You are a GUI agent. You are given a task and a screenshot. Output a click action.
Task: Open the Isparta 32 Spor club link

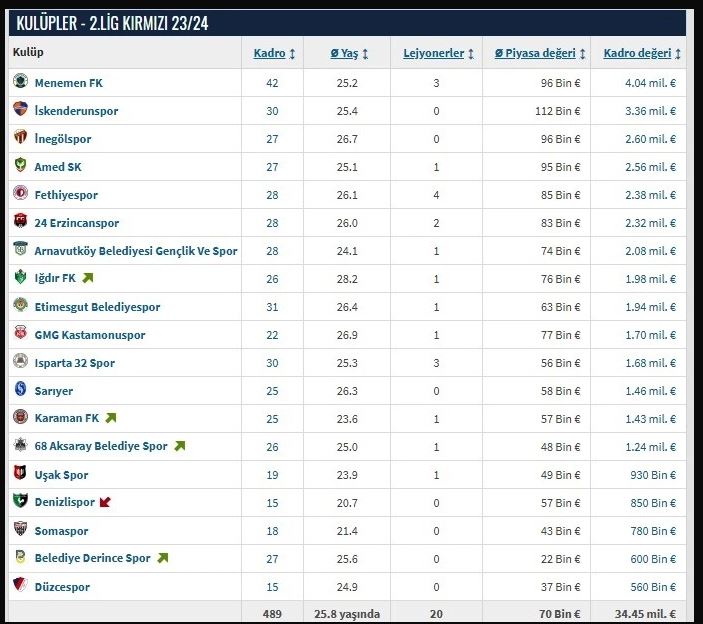point(74,363)
